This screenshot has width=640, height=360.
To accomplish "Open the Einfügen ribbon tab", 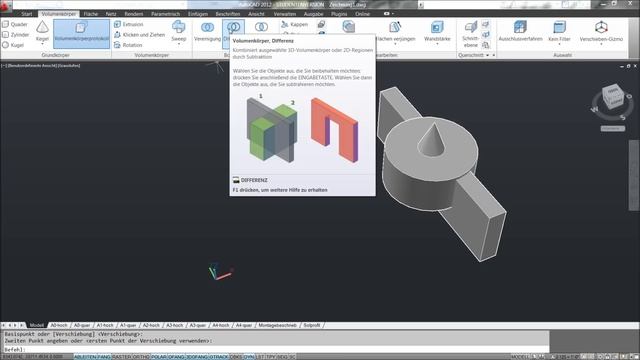I will pyautogui.click(x=198, y=14).
